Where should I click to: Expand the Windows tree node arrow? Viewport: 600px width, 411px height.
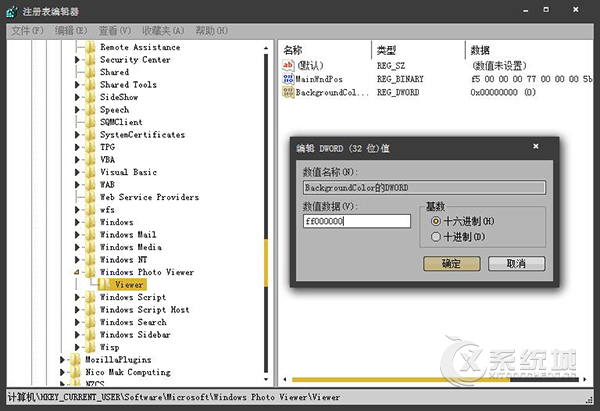pyautogui.click(x=77, y=222)
